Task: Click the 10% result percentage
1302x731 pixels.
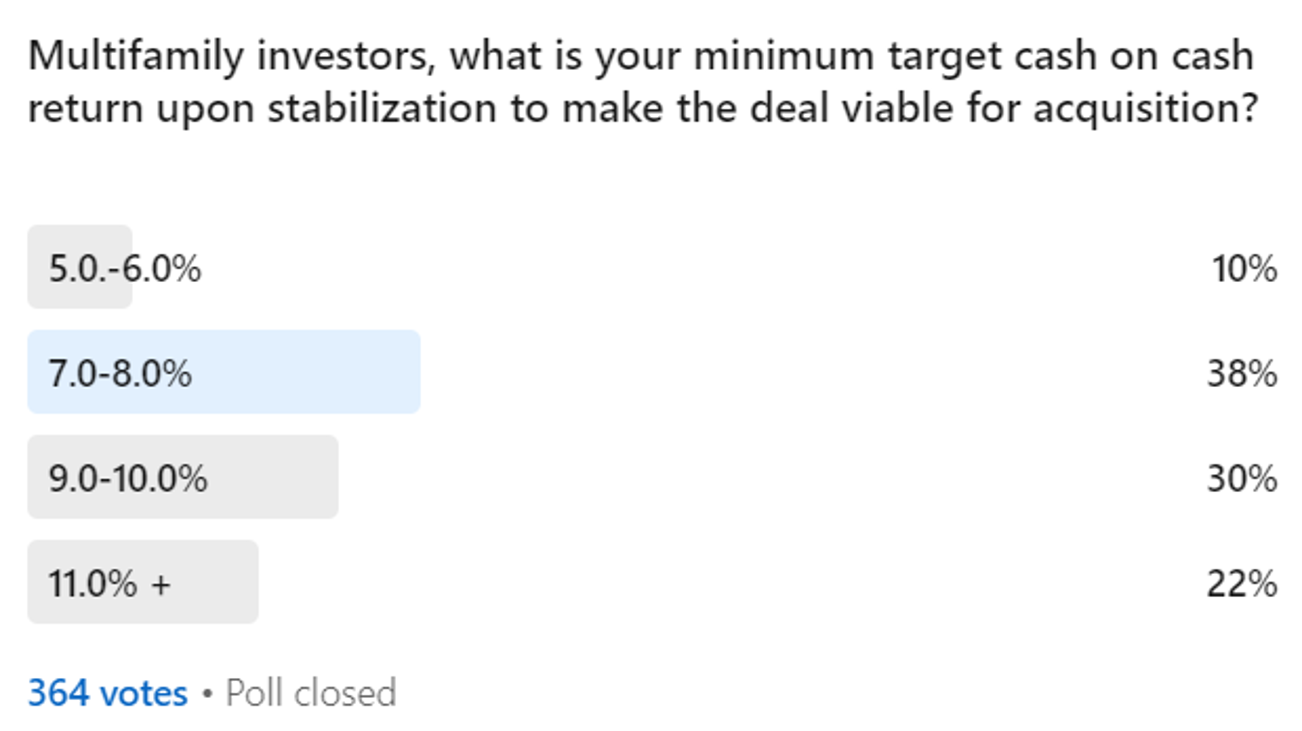Action: pyautogui.click(x=1244, y=268)
